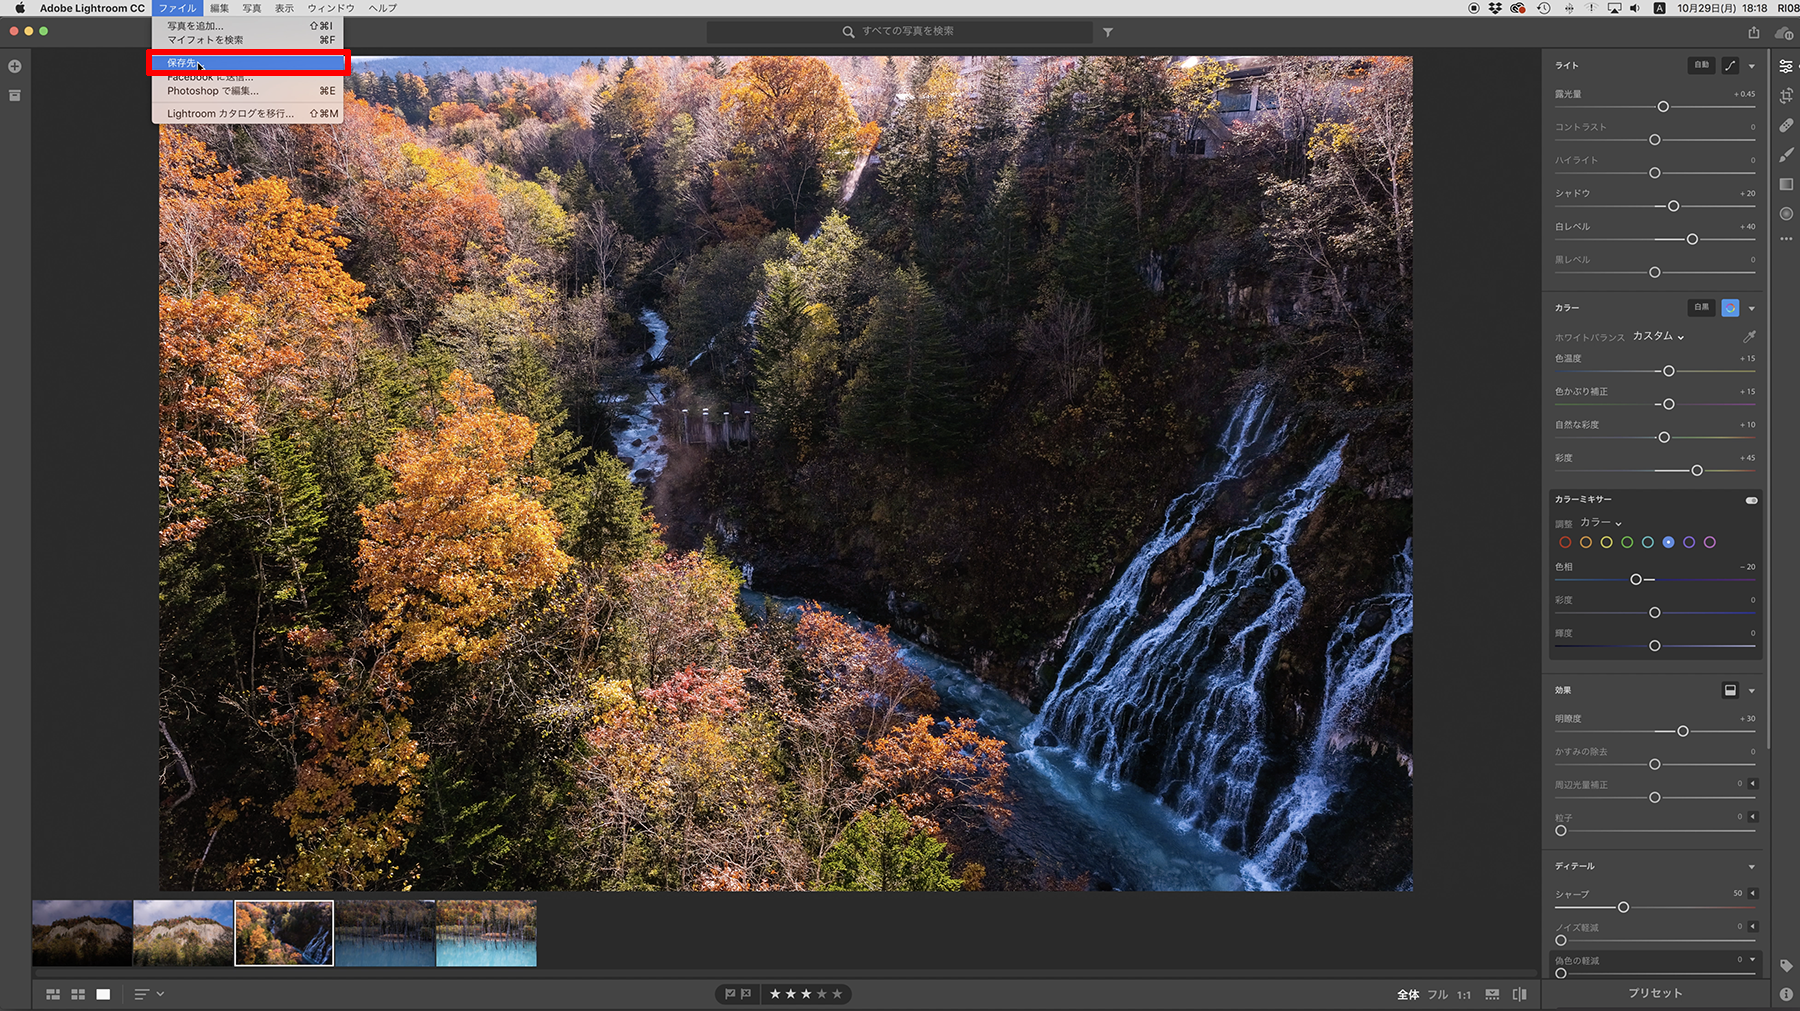Open the color mixer 調整 カラー dropdown
1800x1011 pixels.
[x=1601, y=522]
